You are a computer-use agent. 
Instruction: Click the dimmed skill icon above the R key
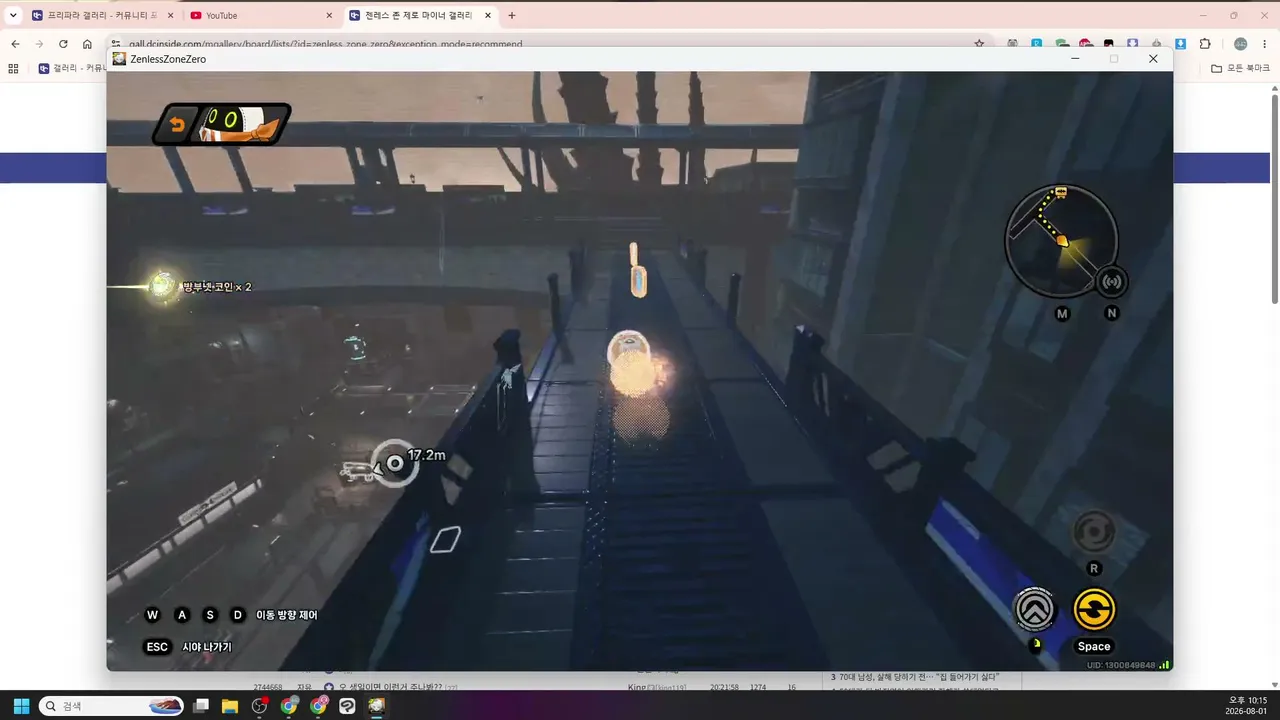1093,531
